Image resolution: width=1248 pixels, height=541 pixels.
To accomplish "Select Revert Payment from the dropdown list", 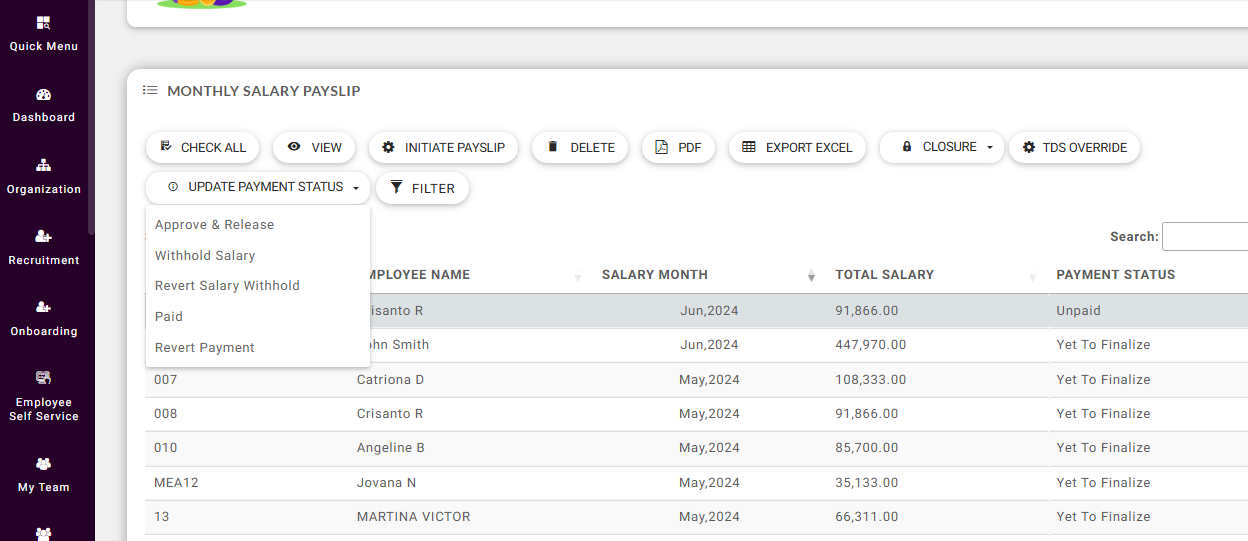I will 205,348.
